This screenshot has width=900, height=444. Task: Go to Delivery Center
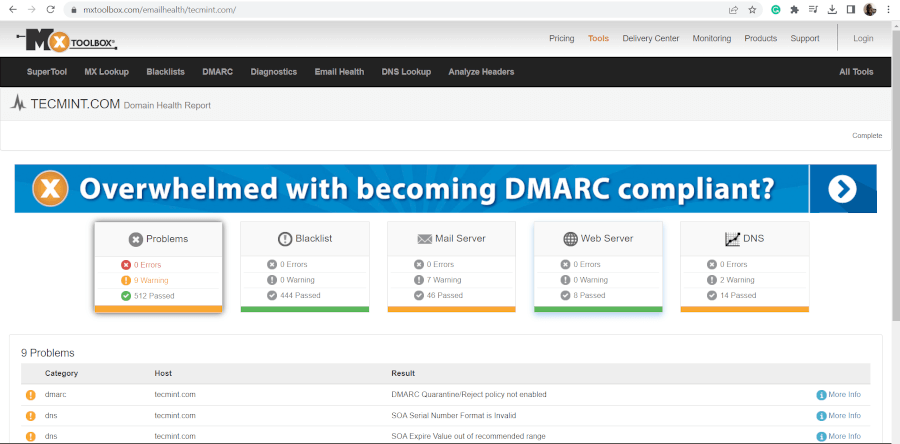651,38
